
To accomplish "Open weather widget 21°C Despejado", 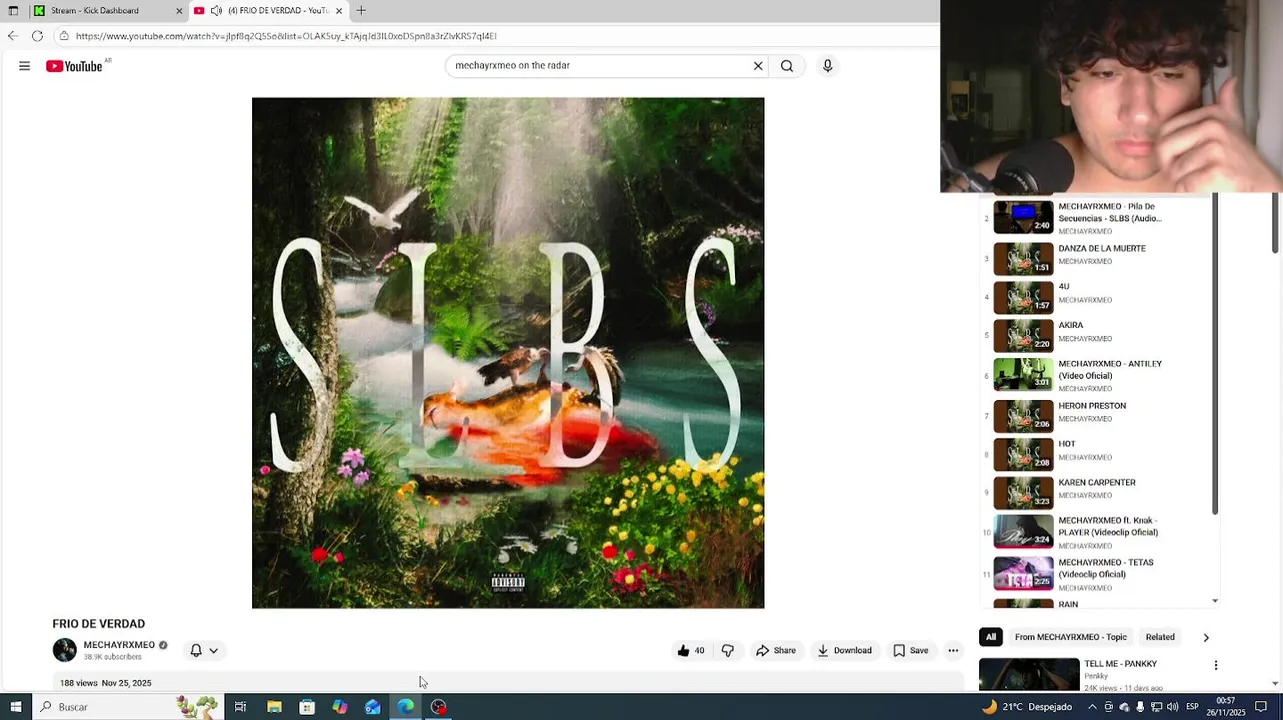I will [1026, 707].
